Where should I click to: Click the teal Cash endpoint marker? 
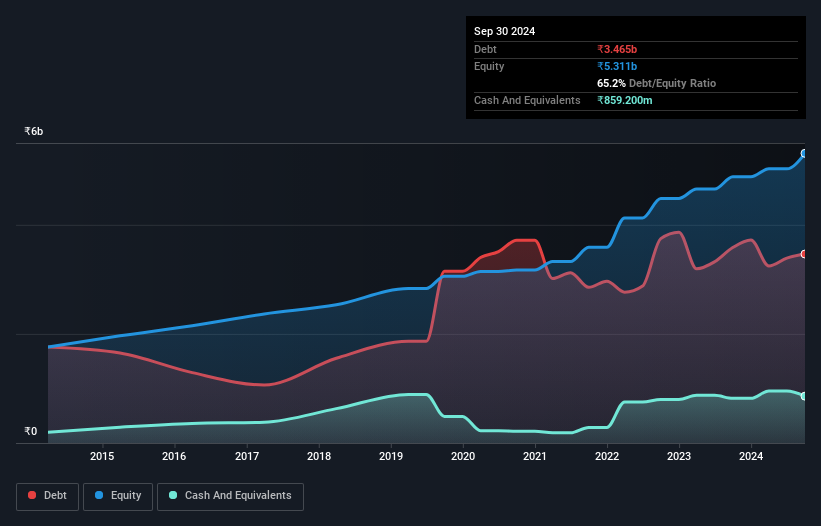[x=804, y=396]
